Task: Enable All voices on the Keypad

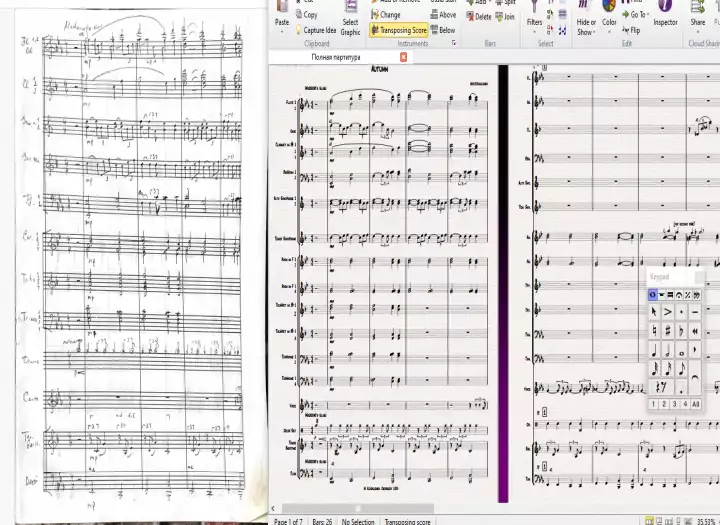Action: pyautogui.click(x=695, y=404)
